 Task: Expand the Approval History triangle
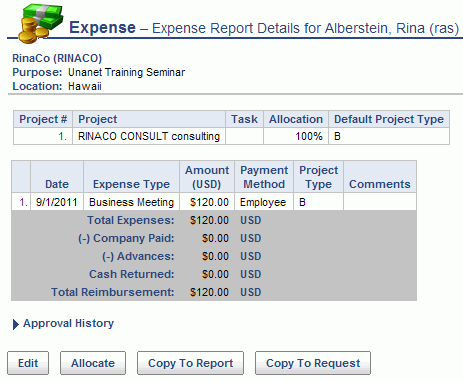coord(16,324)
